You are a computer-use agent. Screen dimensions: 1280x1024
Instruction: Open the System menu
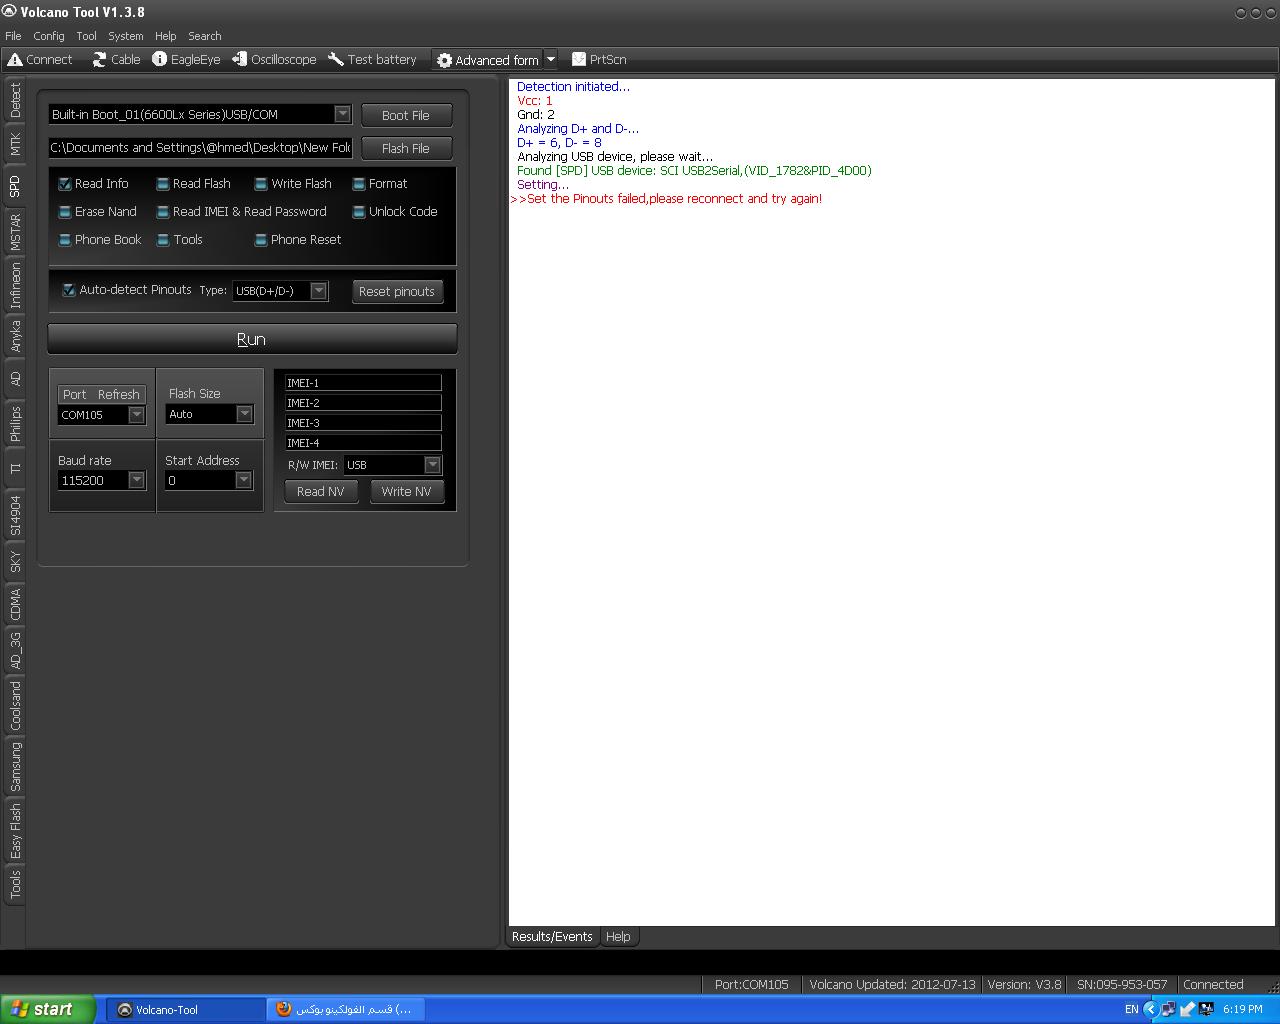pos(126,36)
